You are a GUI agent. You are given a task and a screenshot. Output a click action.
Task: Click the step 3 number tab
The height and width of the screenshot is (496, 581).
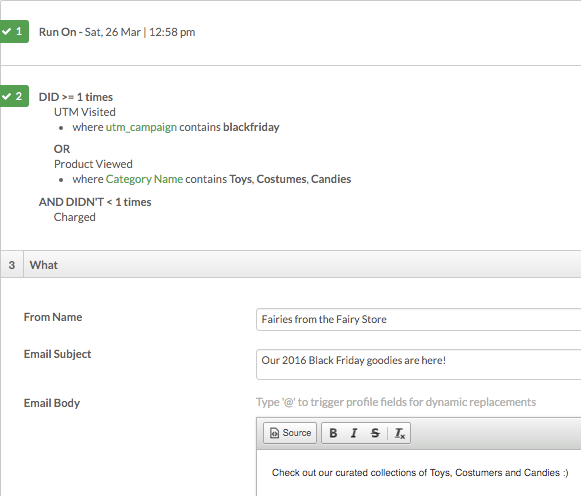(12, 265)
